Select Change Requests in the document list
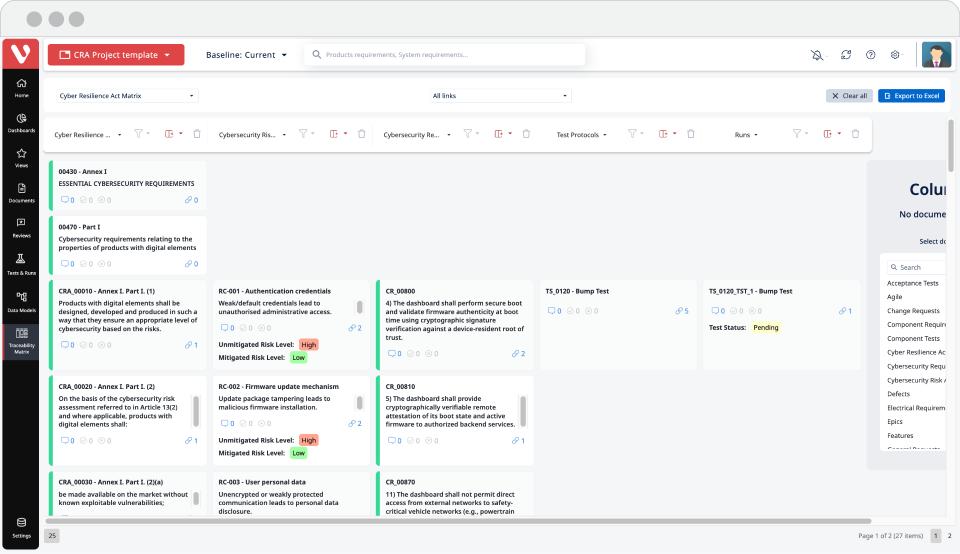 [x=913, y=311]
